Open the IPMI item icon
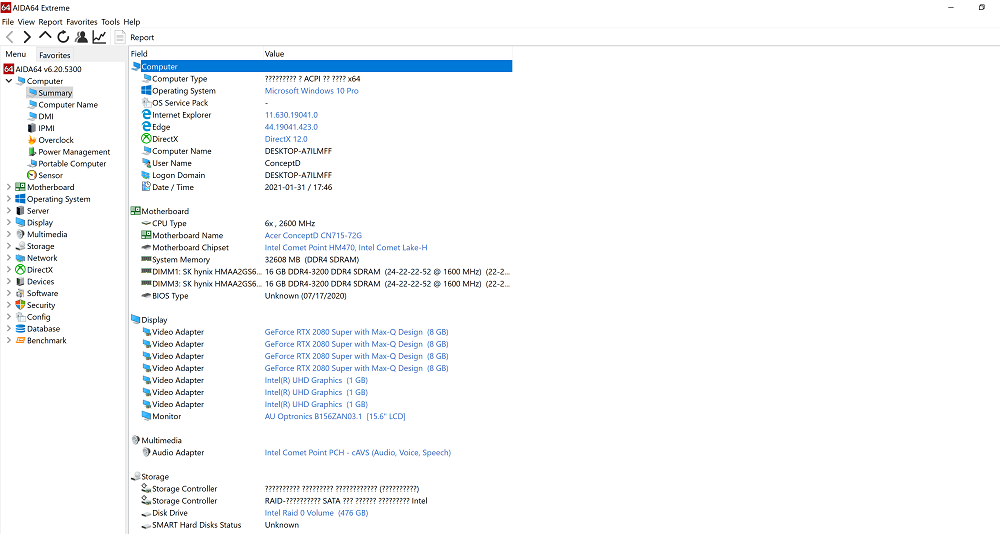1000x534 pixels. click(32, 128)
